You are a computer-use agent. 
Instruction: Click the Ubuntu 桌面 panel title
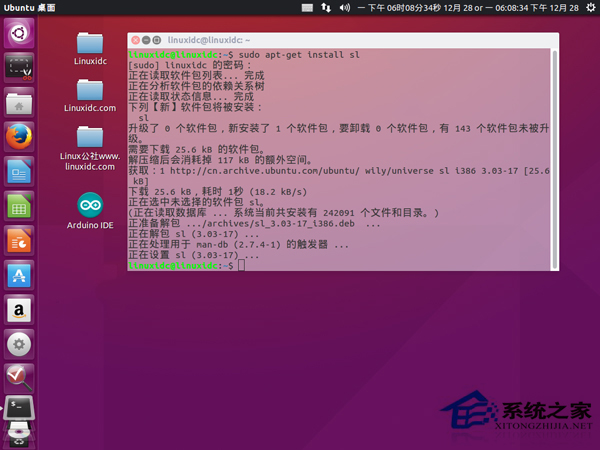tap(29, 8)
